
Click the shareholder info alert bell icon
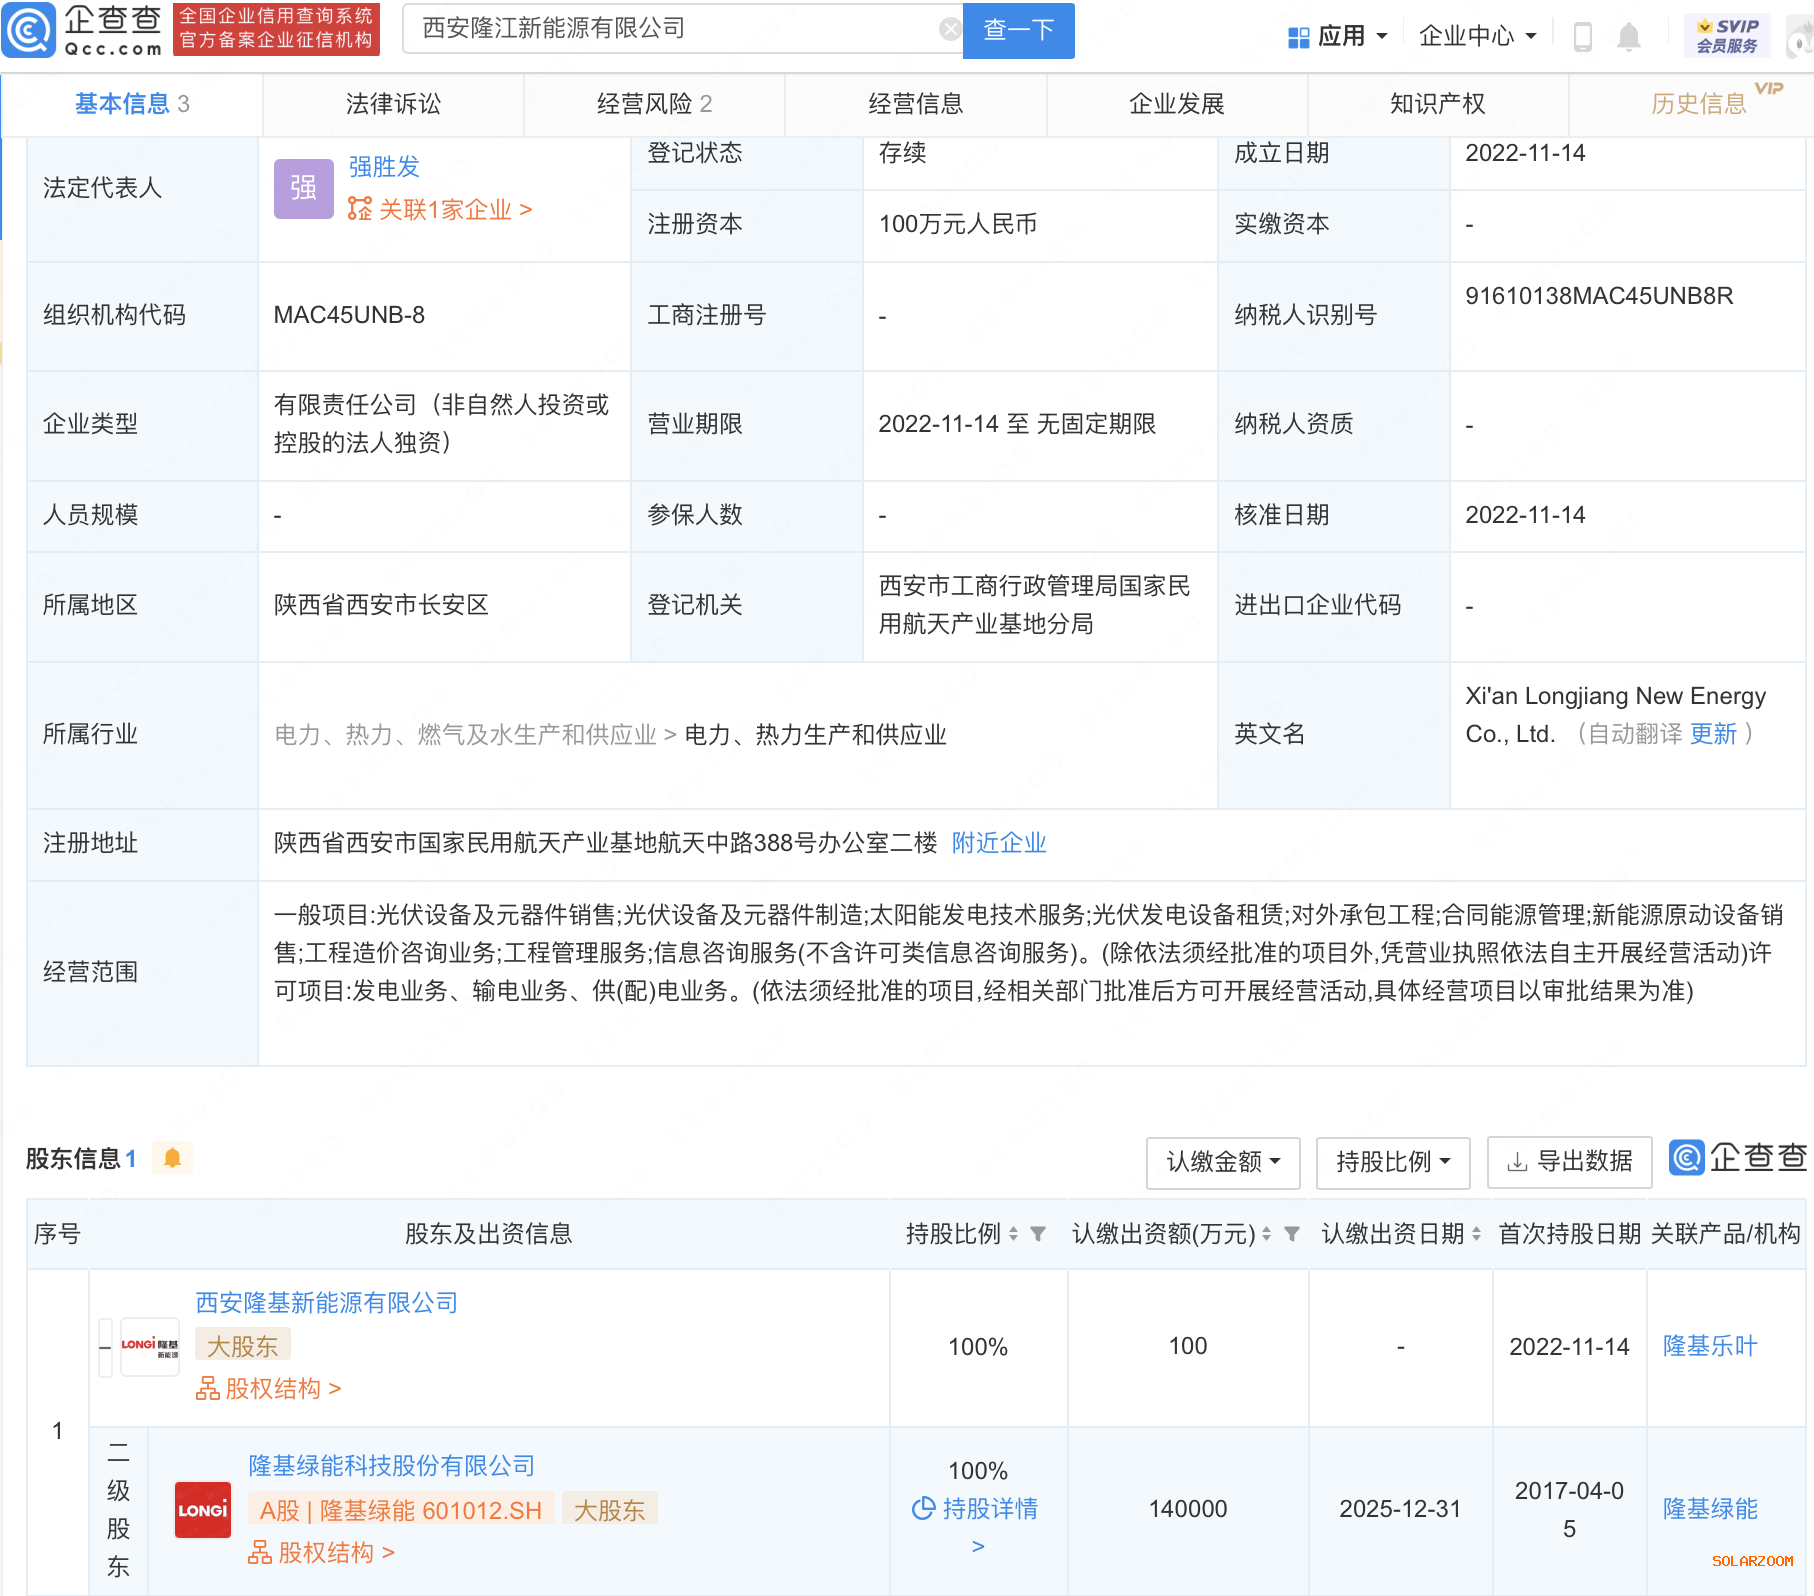(172, 1158)
